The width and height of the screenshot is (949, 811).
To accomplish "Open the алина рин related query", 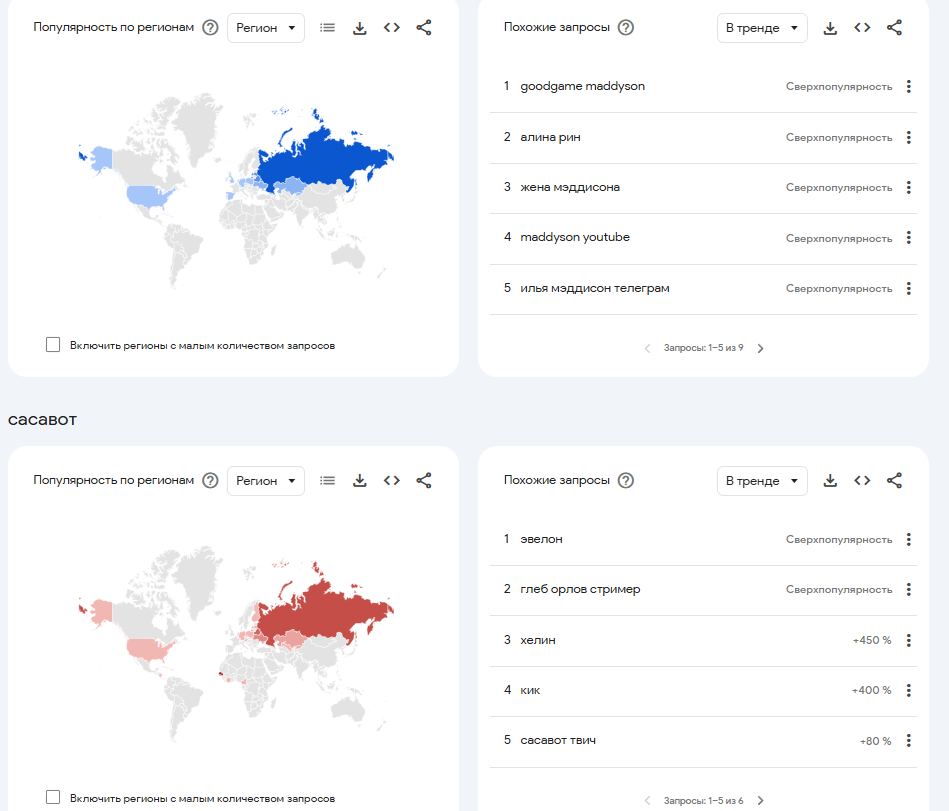I will [x=550, y=137].
